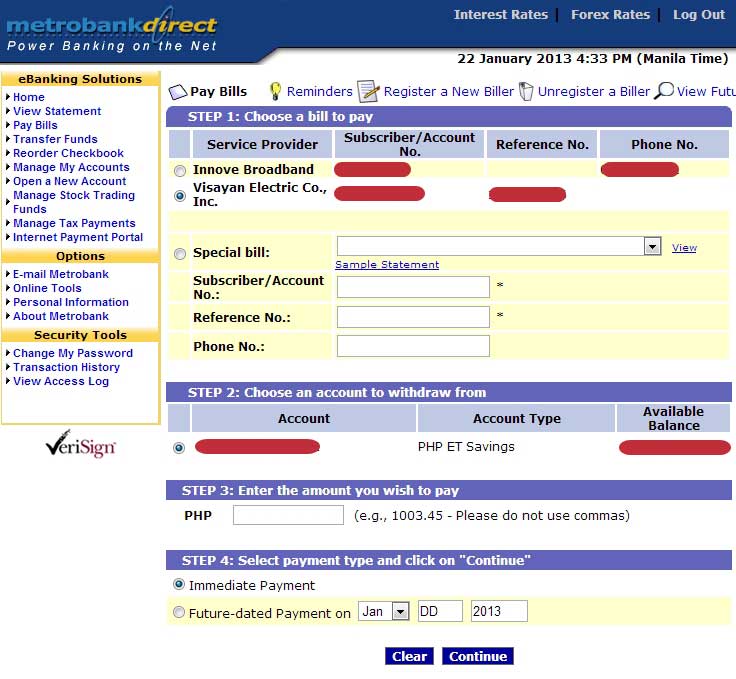Open E-mail Metrobank link

pyautogui.click(x=61, y=274)
